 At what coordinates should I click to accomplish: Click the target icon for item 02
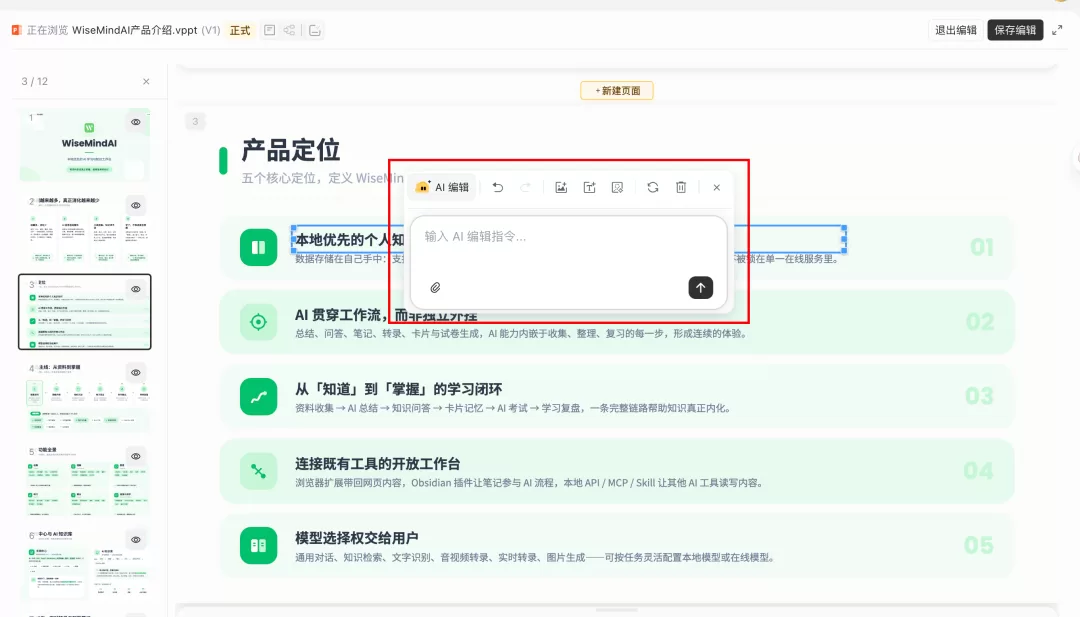pyautogui.click(x=258, y=322)
